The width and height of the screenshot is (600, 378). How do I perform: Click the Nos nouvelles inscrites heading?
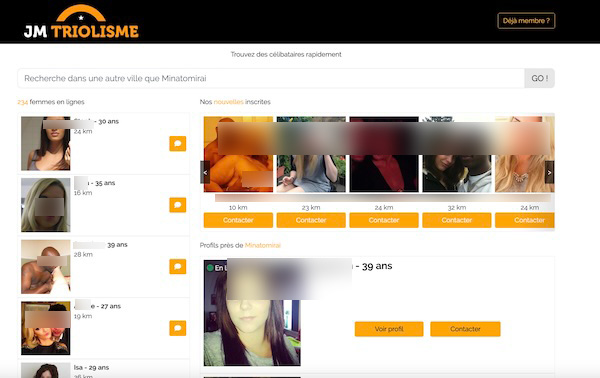(x=235, y=102)
